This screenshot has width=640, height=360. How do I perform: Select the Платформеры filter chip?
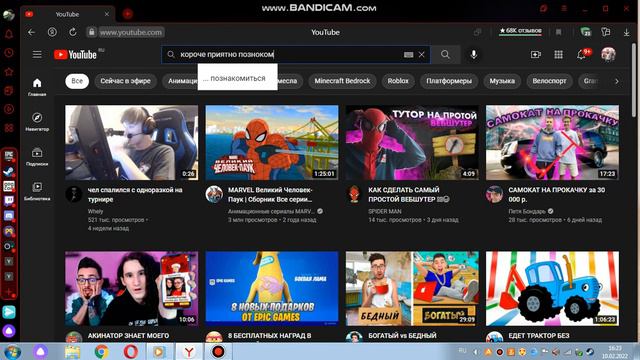pyautogui.click(x=449, y=81)
